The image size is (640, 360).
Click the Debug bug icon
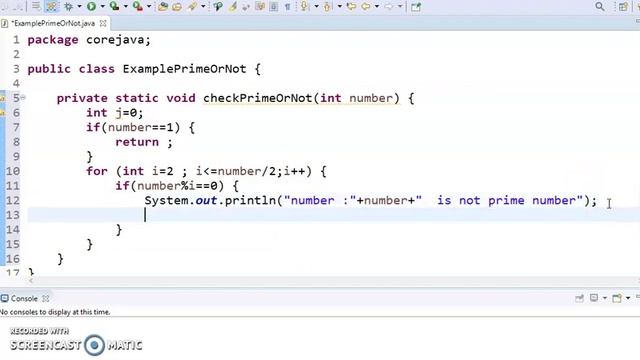click(x=68, y=6)
